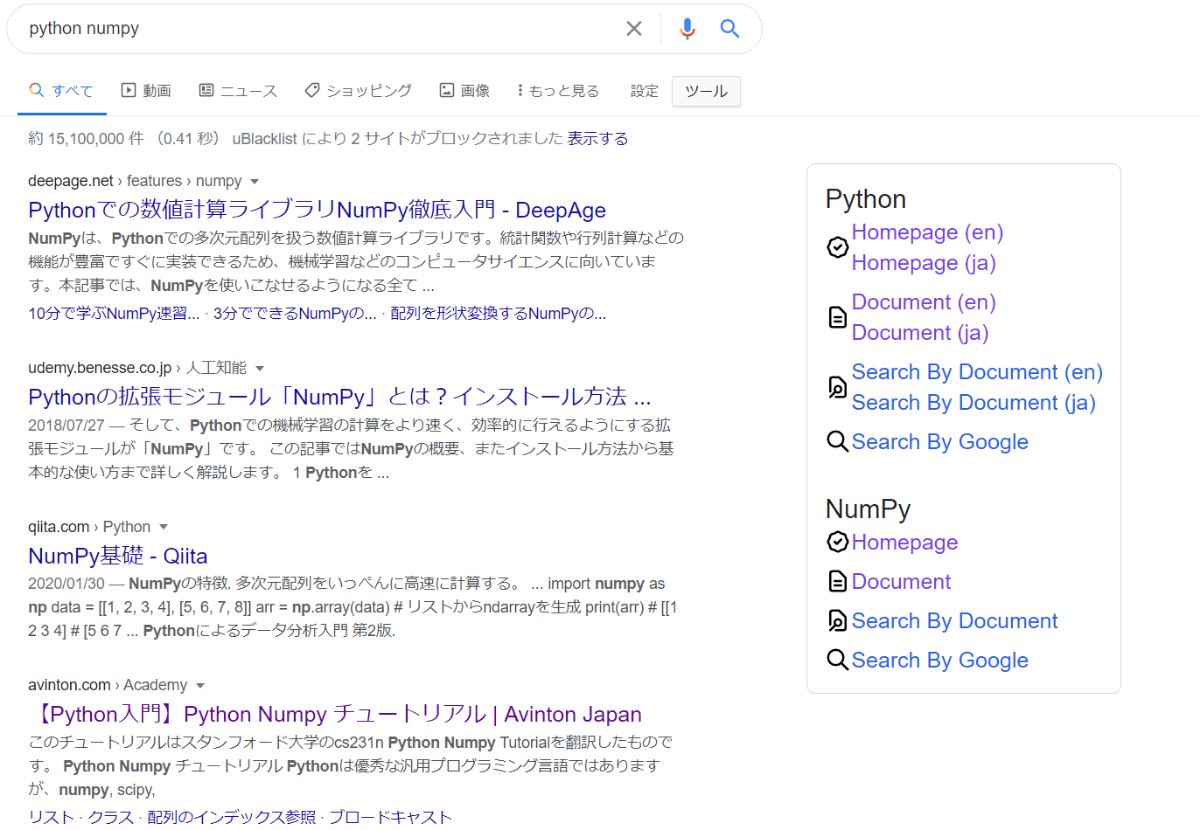Click the NumPy document page icon
Screen dimensions: 1200x830
838,581
